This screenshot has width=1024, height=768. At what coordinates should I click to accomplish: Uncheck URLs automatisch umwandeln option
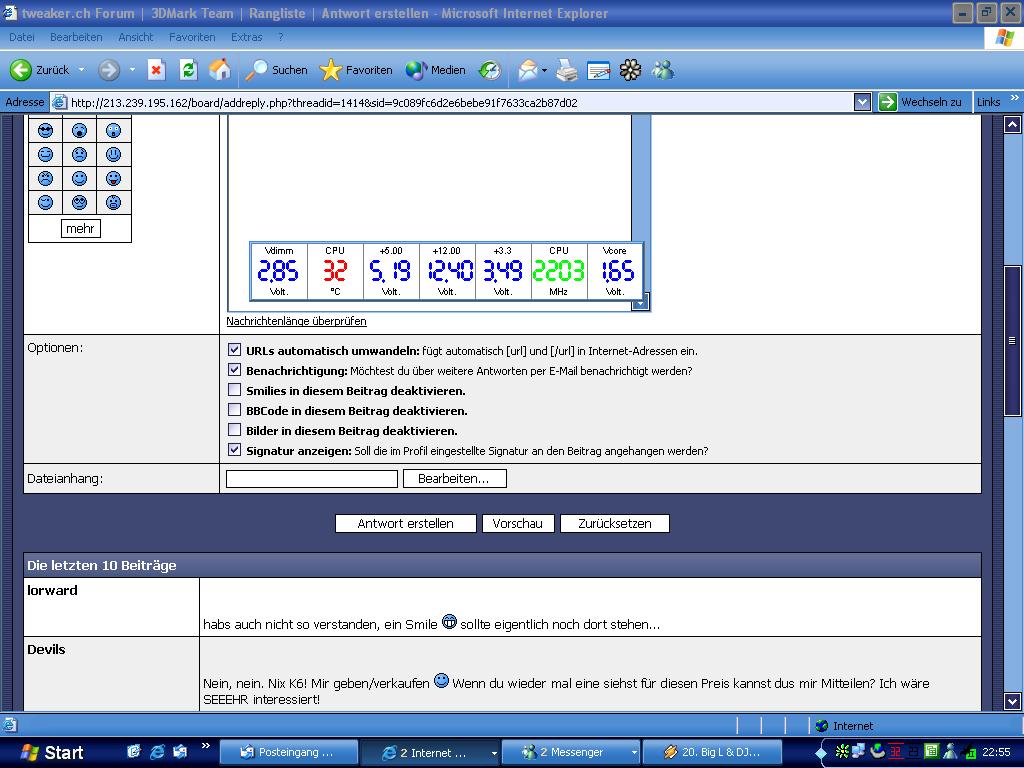(x=235, y=350)
